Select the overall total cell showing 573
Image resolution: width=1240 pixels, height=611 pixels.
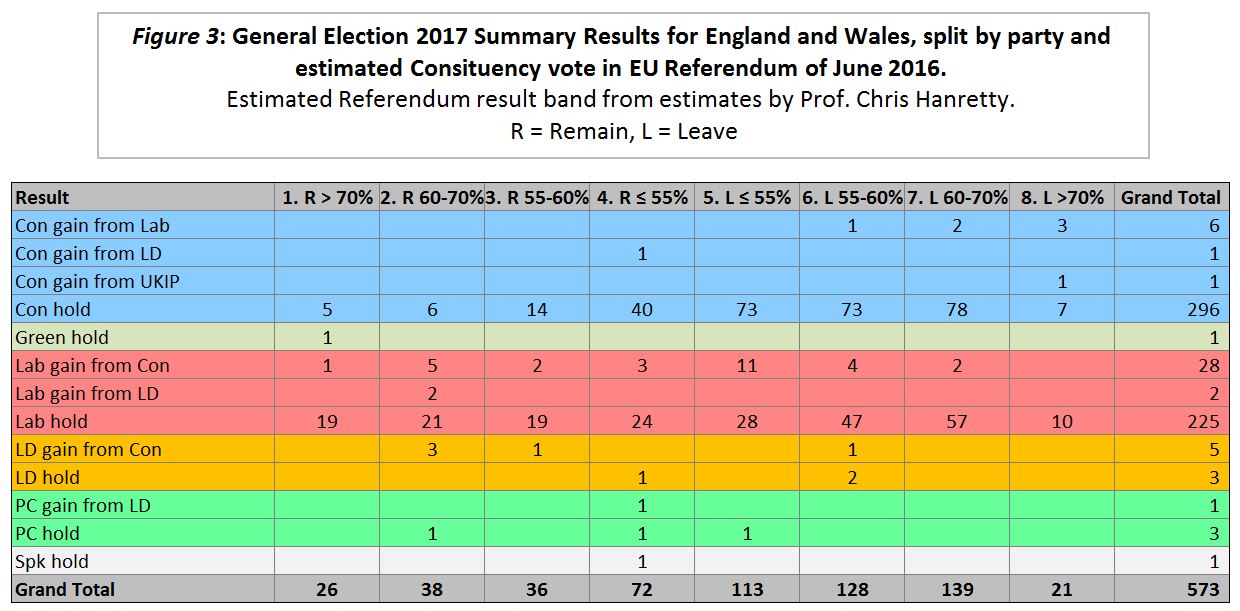click(1204, 590)
